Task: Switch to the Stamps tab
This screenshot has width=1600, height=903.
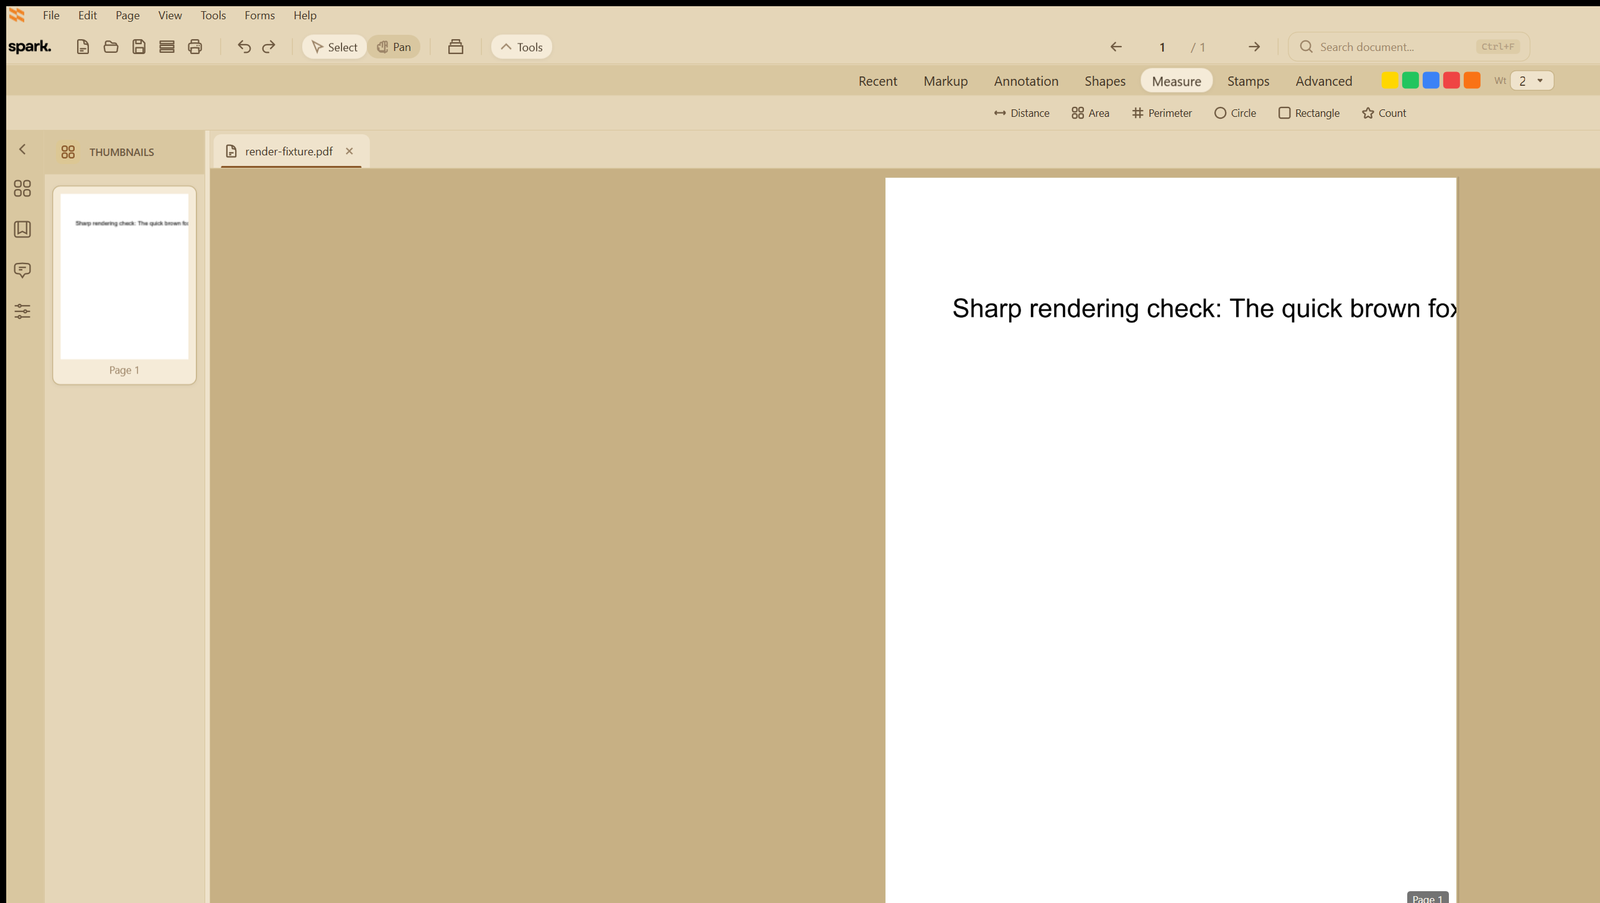Action: click(1249, 81)
